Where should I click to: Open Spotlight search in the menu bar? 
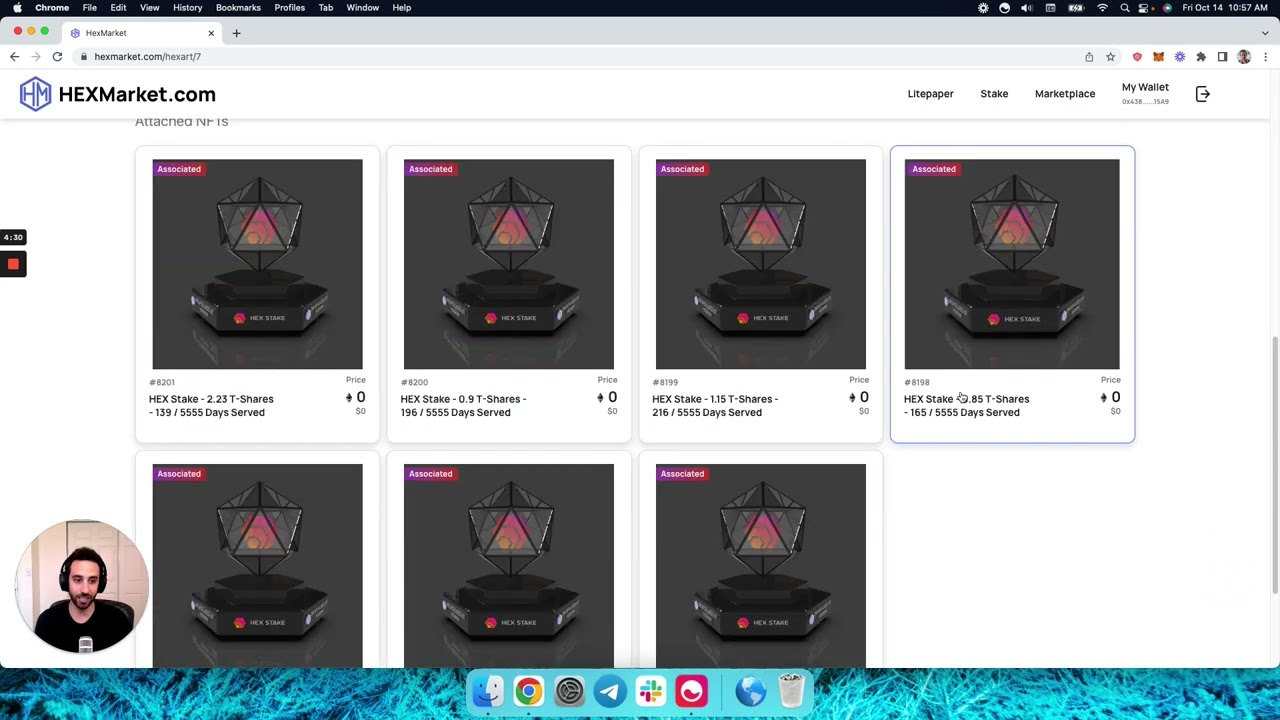click(x=1125, y=8)
